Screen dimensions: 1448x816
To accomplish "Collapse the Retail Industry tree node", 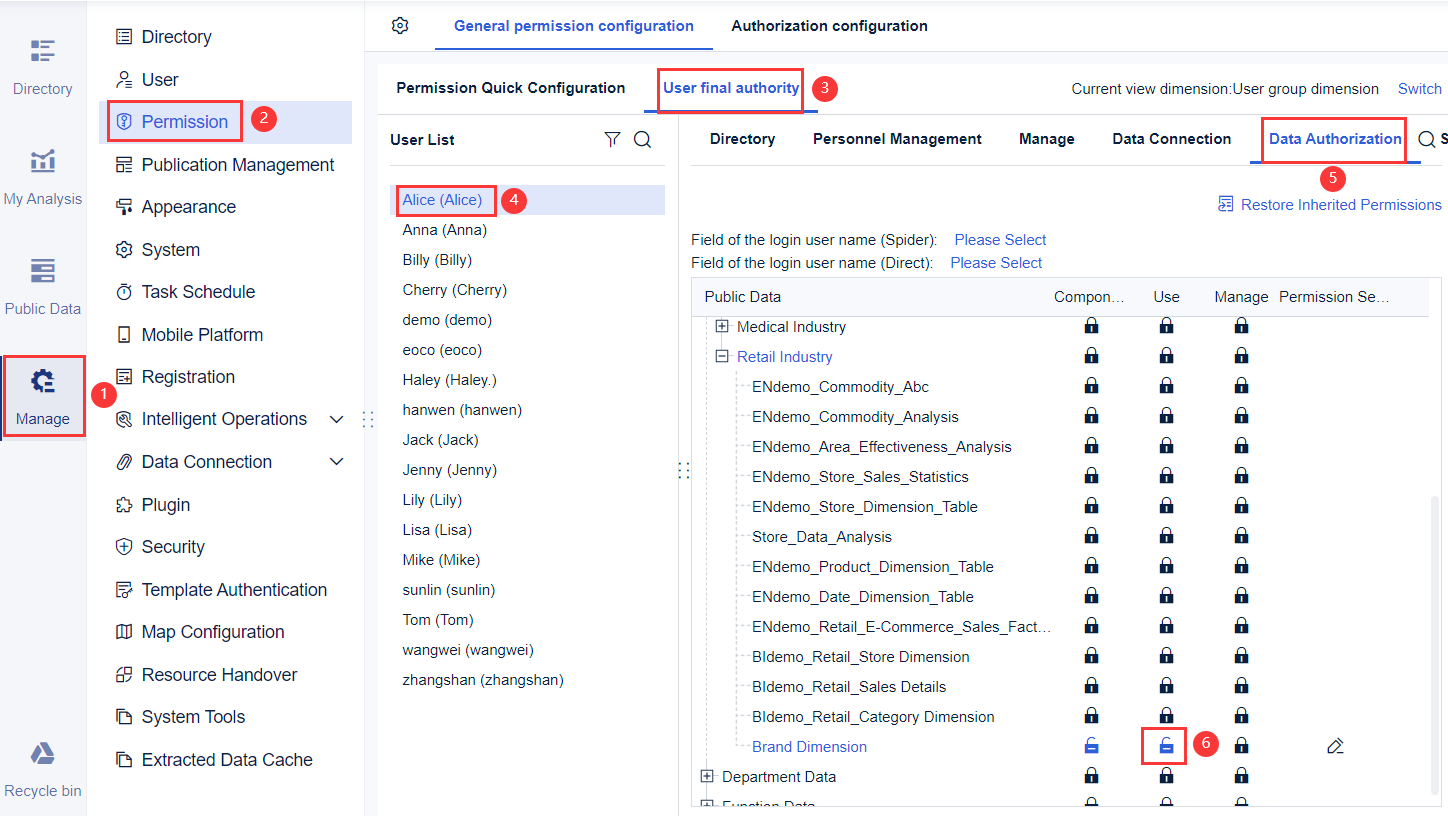I will (722, 356).
